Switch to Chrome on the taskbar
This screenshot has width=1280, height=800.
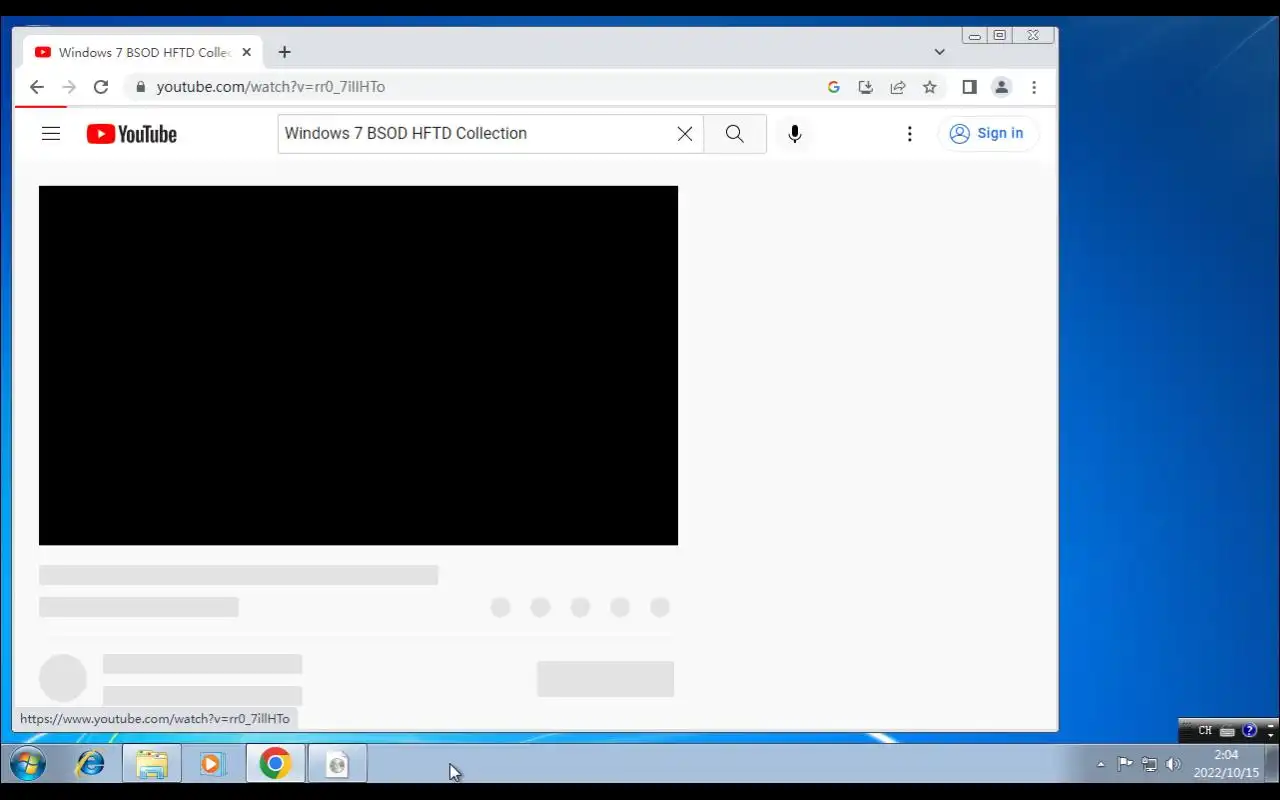tap(275, 765)
